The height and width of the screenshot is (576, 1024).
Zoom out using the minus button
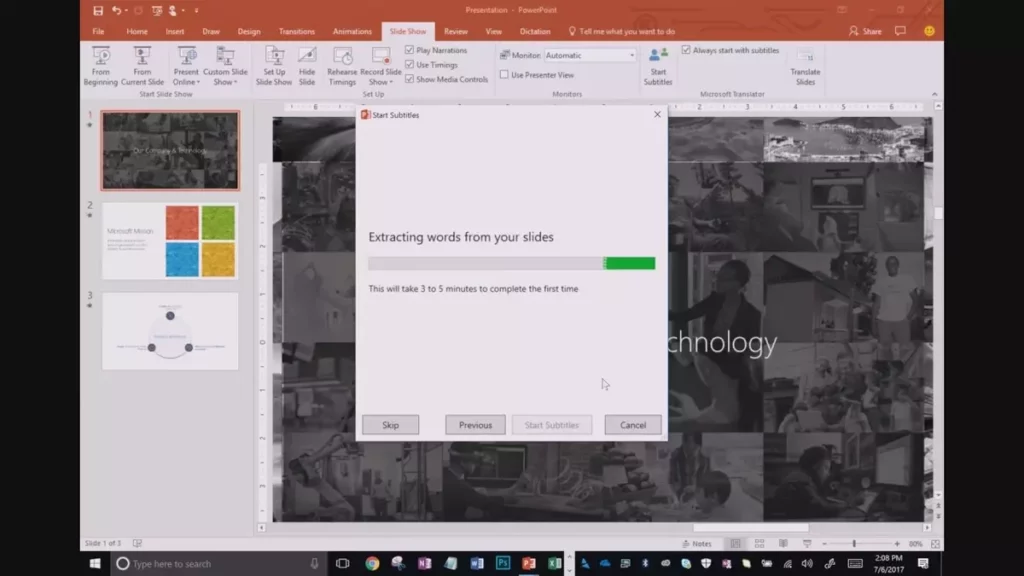pyautogui.click(x=824, y=543)
